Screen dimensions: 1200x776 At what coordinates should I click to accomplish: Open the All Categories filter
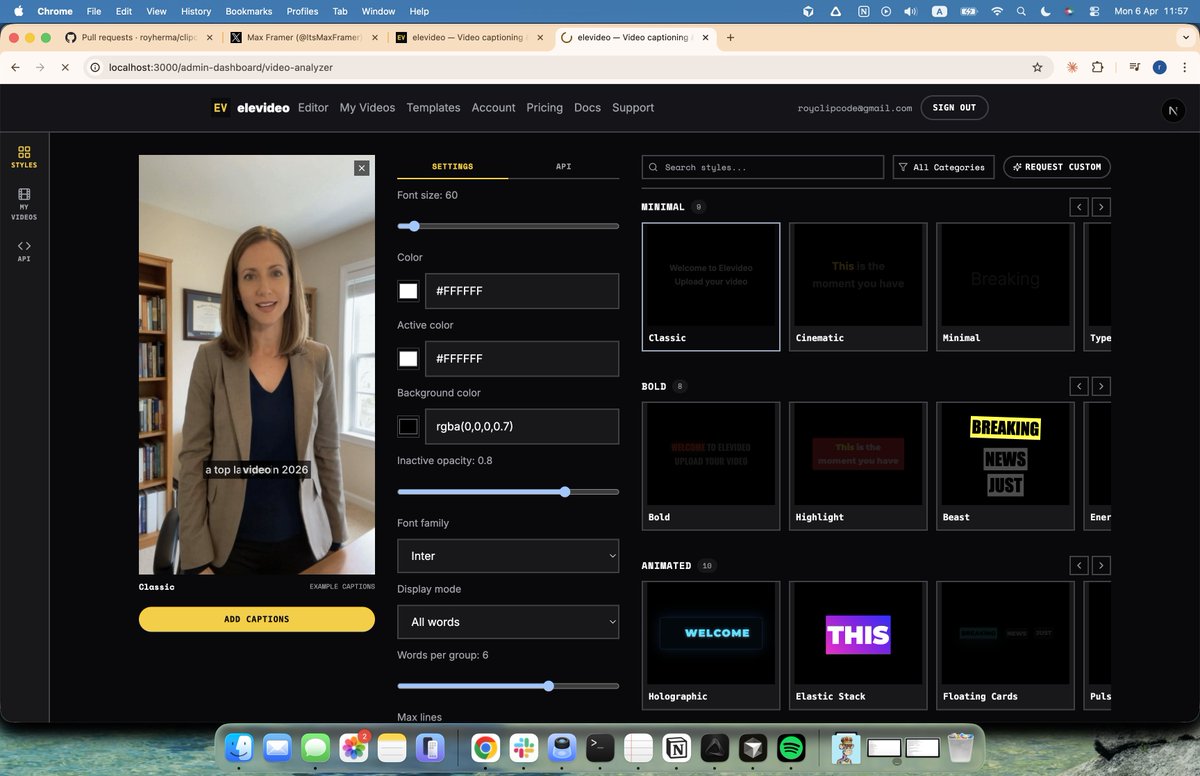click(943, 167)
